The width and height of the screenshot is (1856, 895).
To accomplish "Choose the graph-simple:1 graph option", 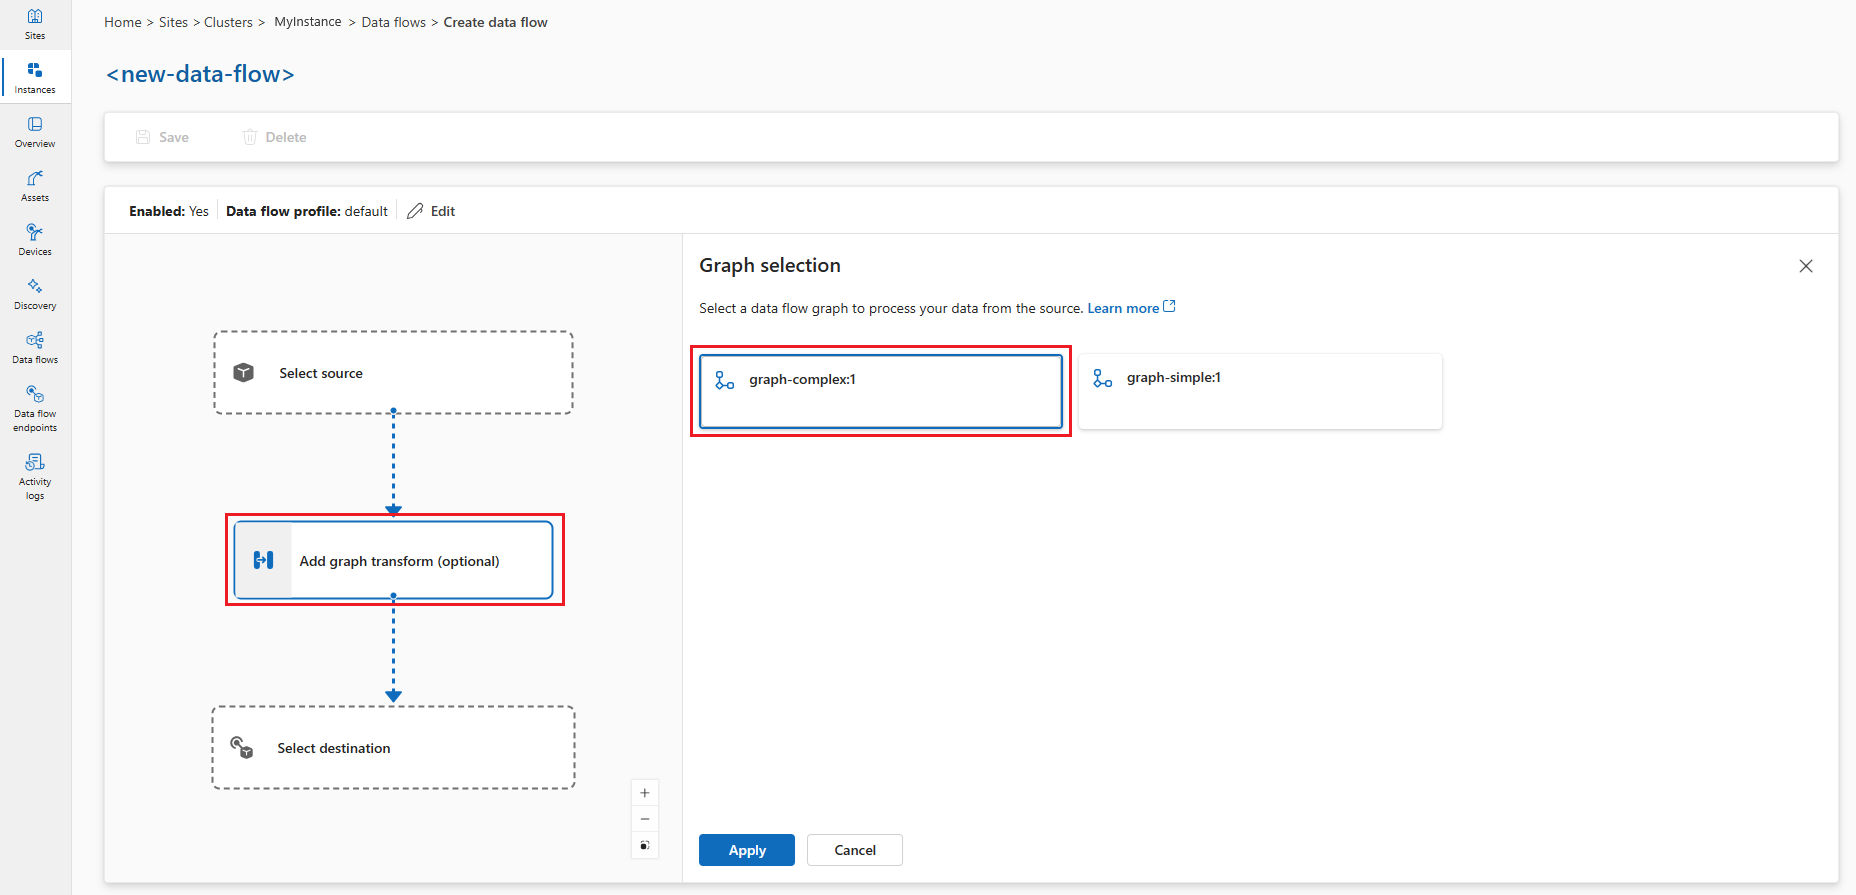I will 1260,391.
